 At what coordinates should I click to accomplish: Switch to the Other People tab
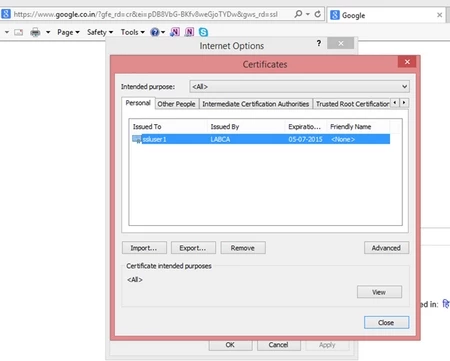tap(176, 104)
